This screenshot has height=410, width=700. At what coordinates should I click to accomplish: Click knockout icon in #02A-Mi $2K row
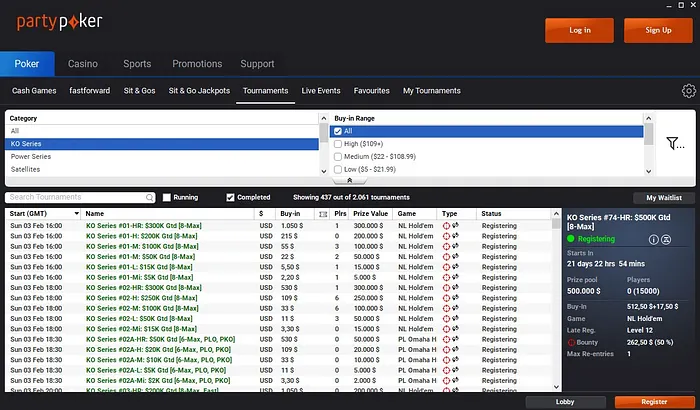(446, 381)
